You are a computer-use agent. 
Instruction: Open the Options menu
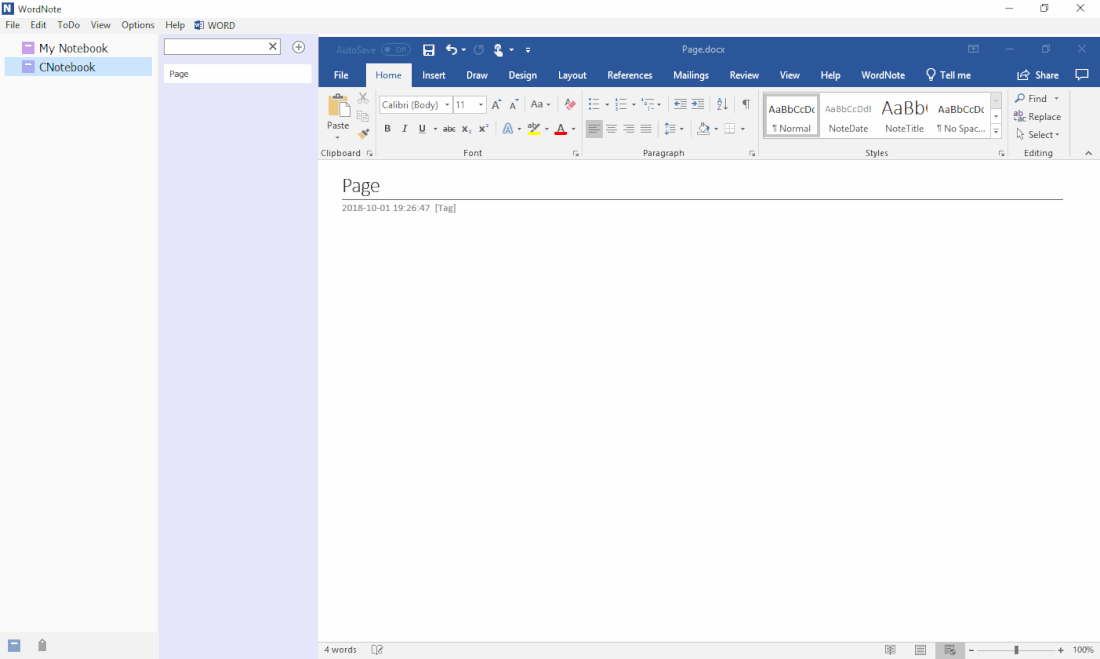tap(138, 25)
